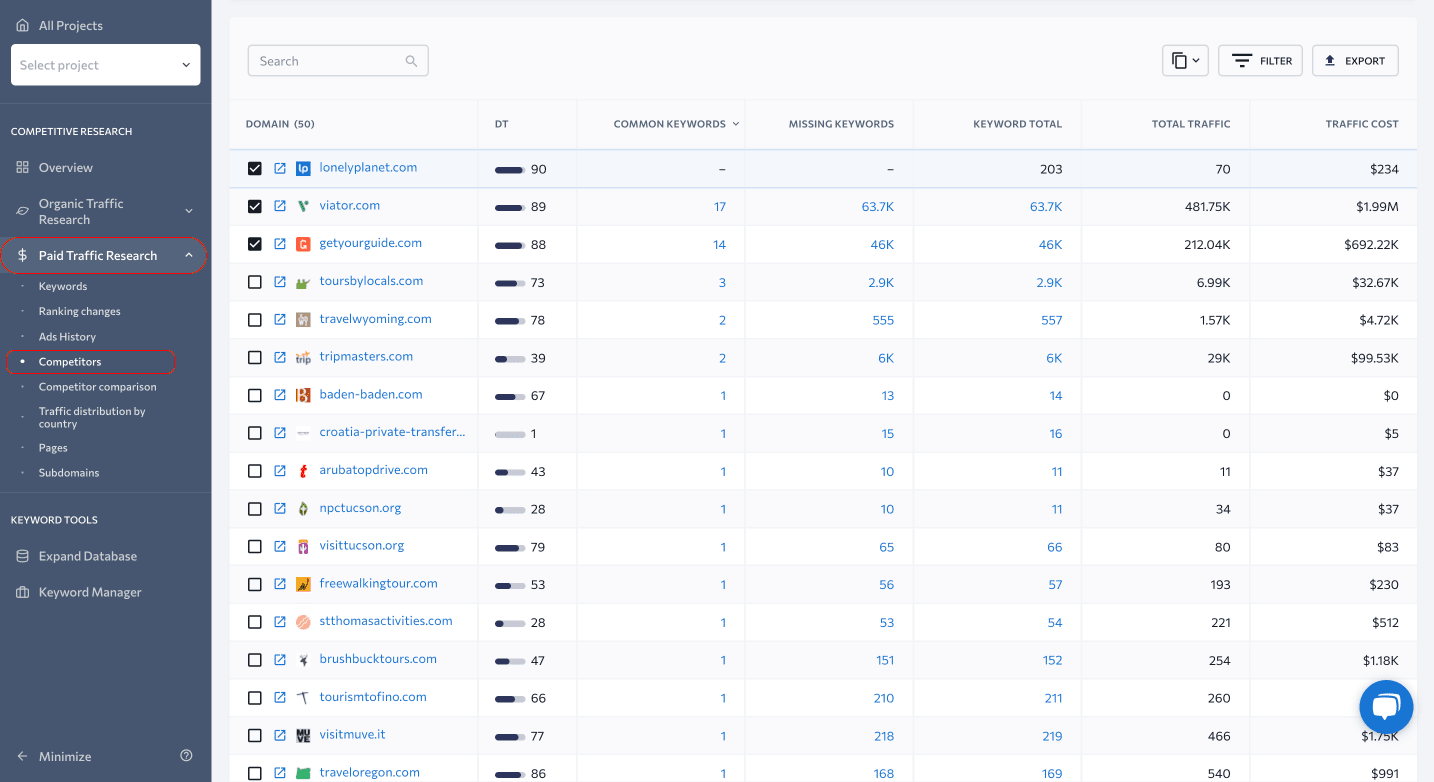Click the $692.22K traffic cost value

1371,245
